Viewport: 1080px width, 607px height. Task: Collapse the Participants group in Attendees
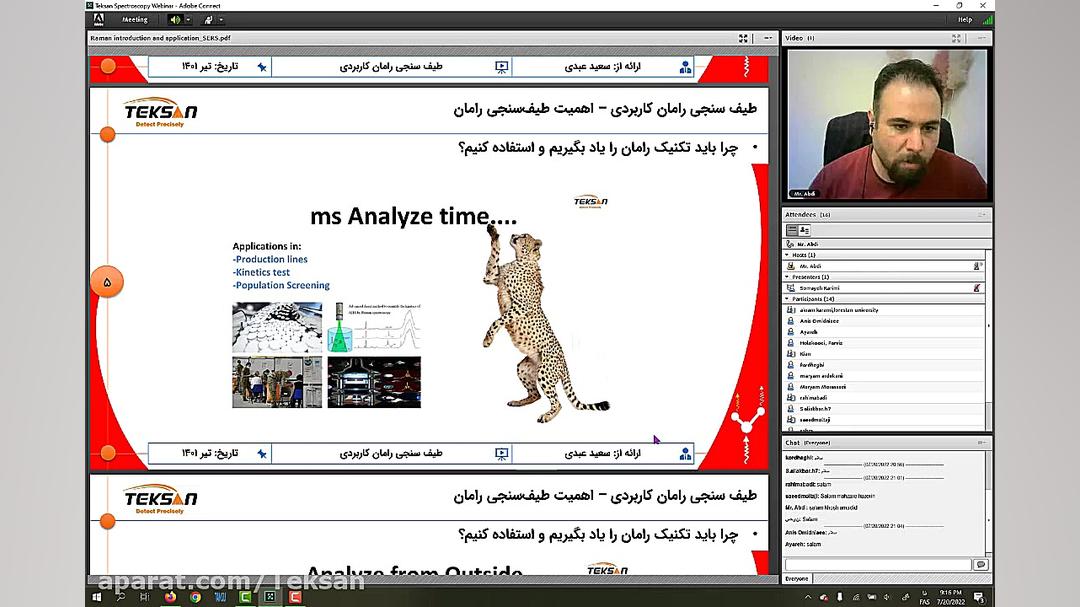point(787,299)
